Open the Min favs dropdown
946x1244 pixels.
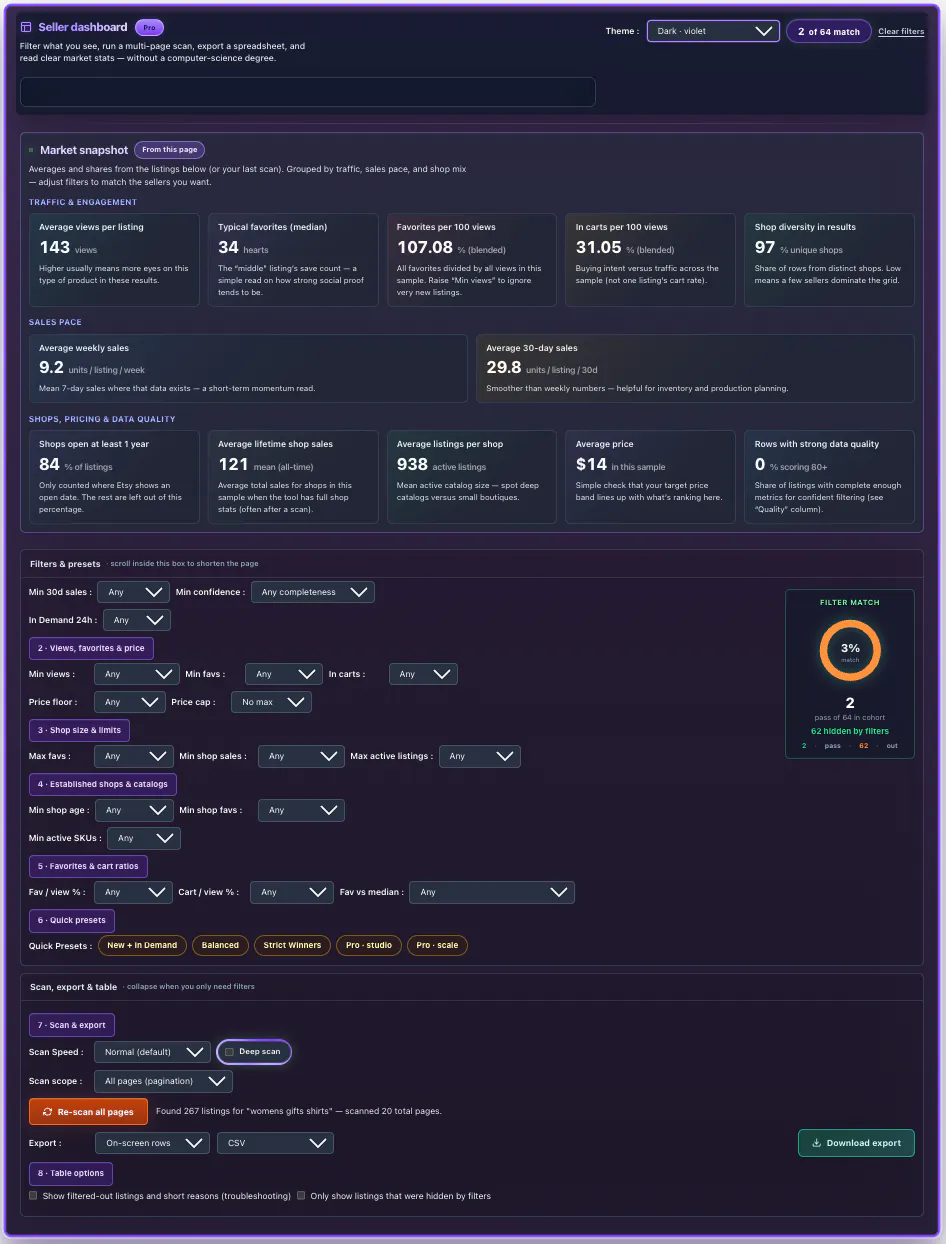tap(283, 674)
